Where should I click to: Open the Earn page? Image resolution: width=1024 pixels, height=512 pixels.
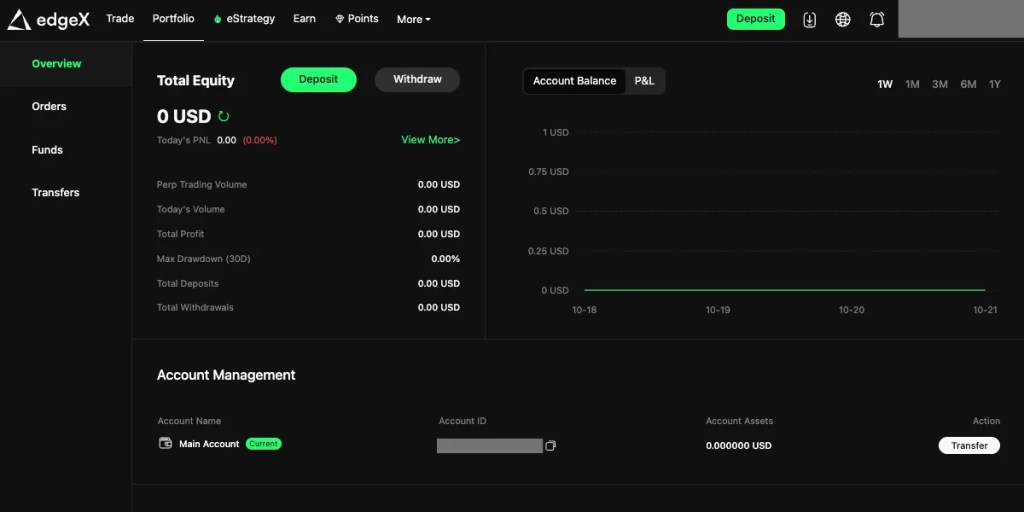pos(304,18)
